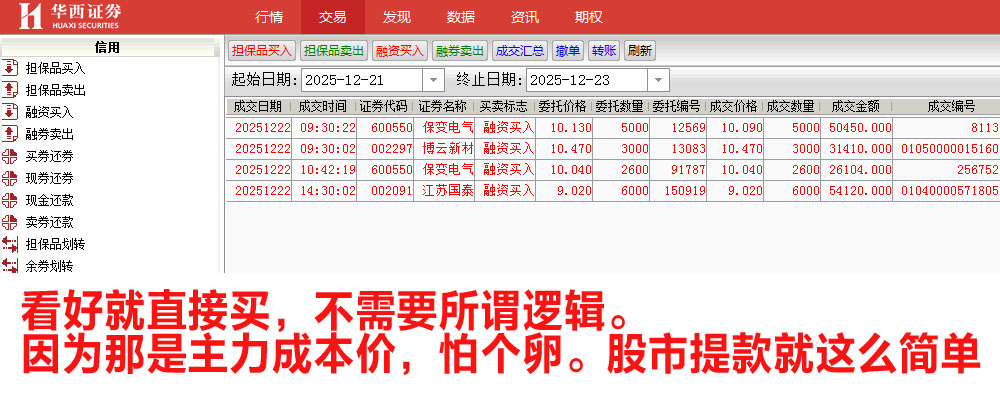Click the 买券还券 sidebar icon

tap(10, 156)
